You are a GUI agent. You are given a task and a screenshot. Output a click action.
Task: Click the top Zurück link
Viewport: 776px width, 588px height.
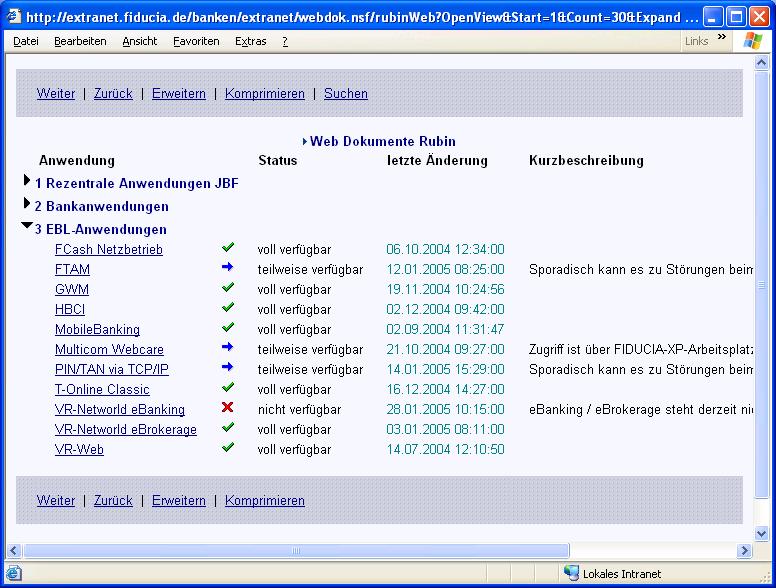point(113,94)
